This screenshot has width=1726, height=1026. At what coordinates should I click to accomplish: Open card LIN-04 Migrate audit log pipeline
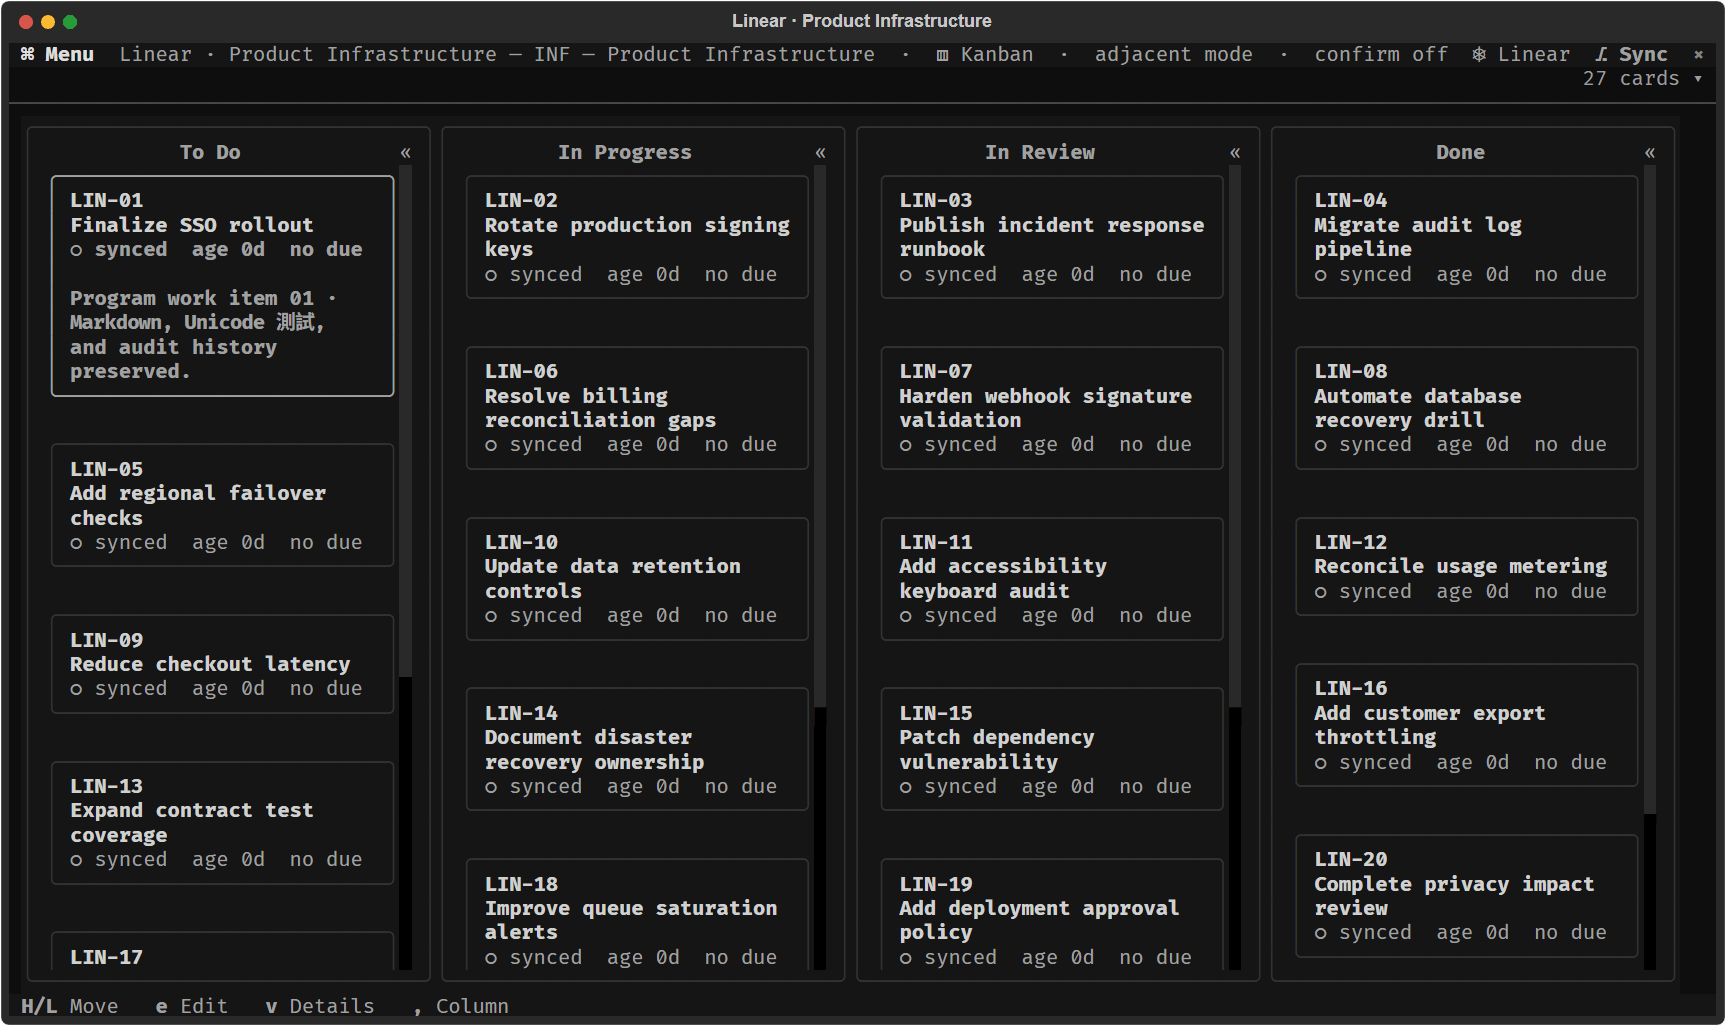1467,237
